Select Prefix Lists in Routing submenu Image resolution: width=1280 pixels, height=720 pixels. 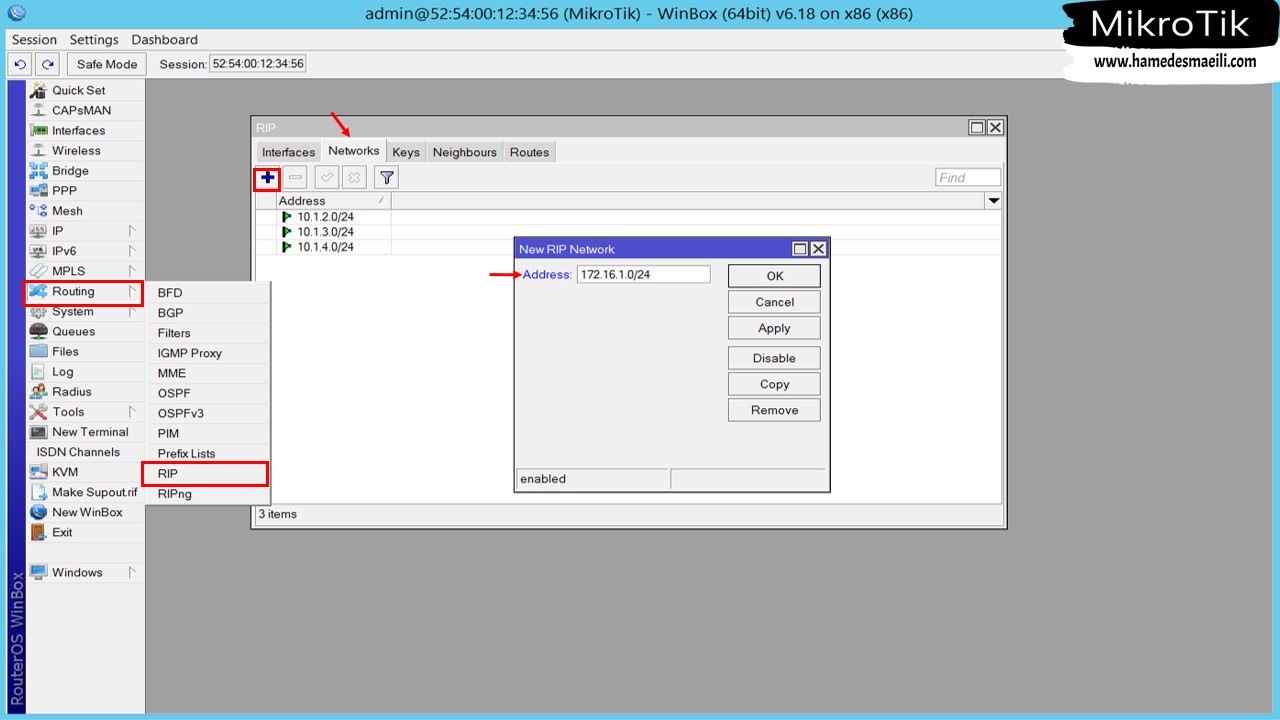[x=209, y=453]
